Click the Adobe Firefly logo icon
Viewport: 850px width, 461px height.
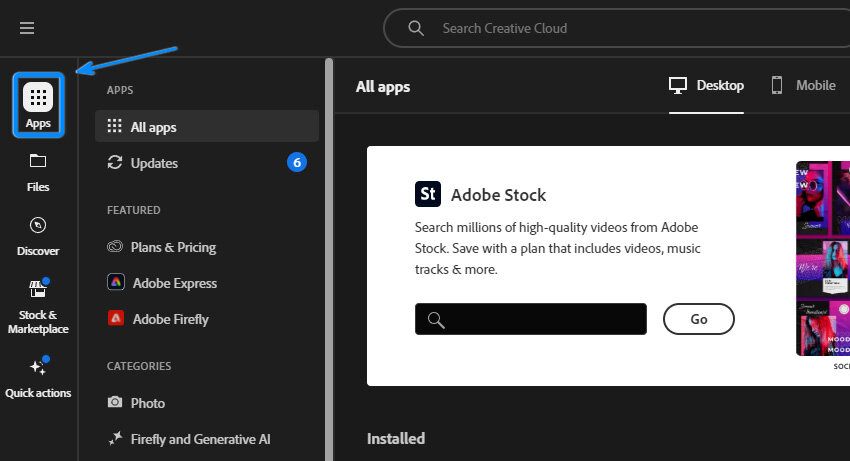coord(115,318)
